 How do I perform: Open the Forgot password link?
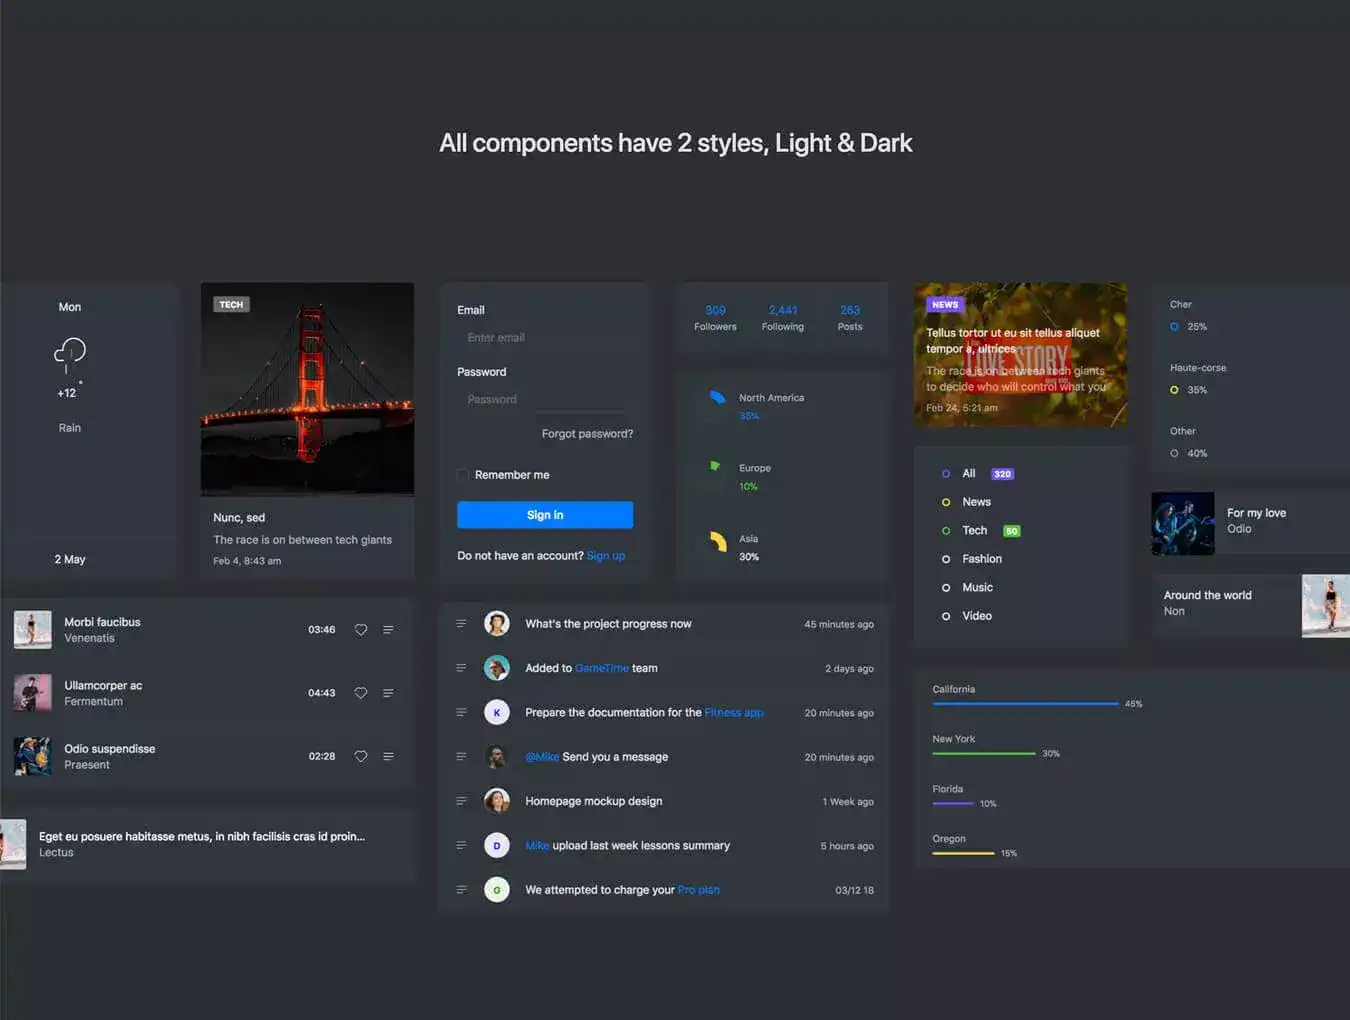pos(587,434)
